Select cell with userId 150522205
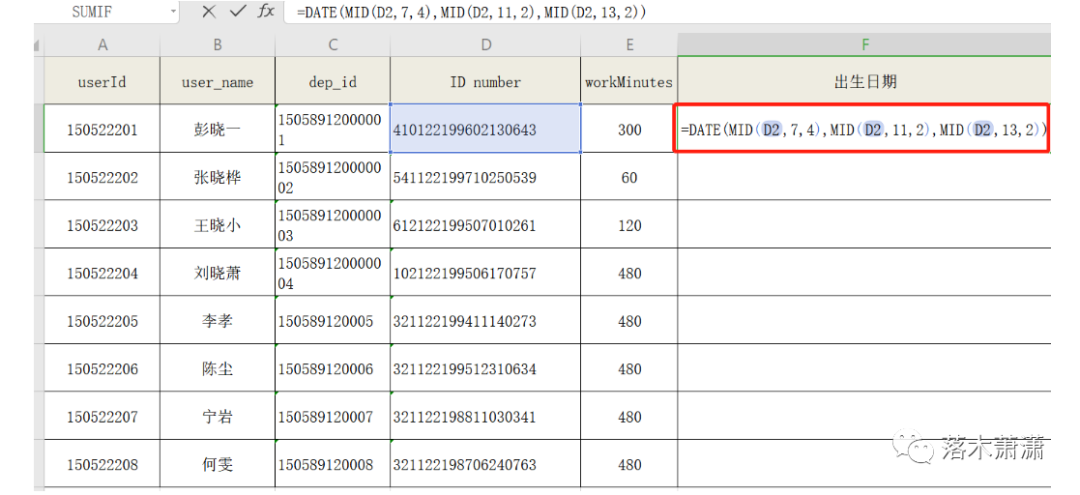Screen dimensions: 1080x495 (103, 321)
